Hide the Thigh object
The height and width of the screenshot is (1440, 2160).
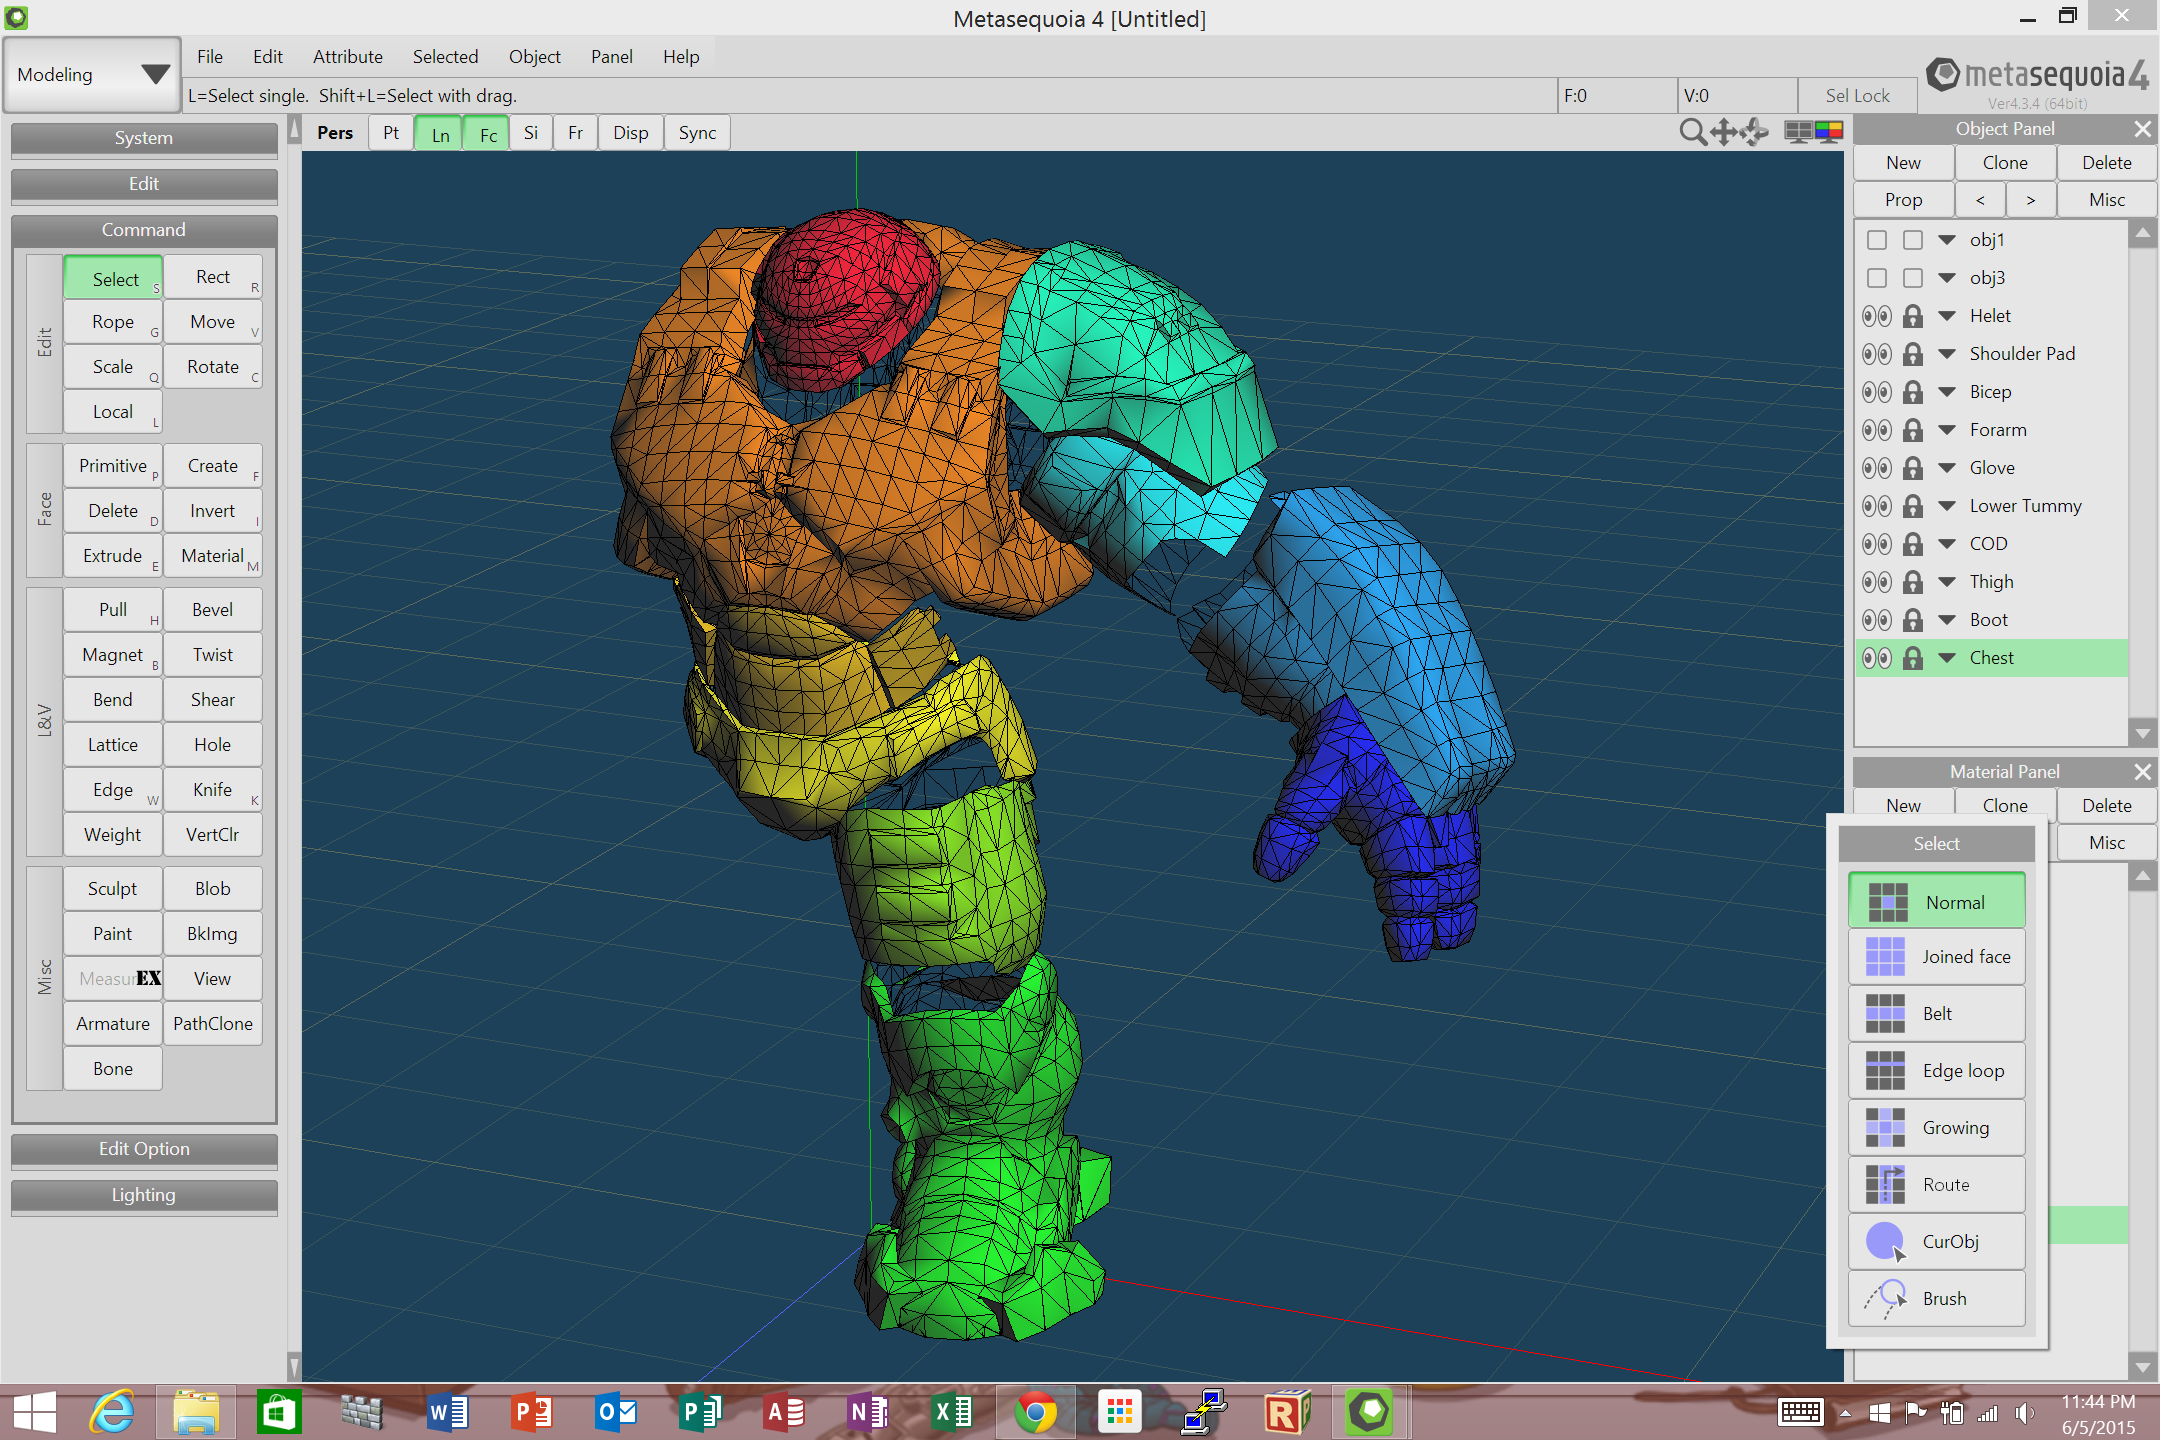[x=1877, y=582]
